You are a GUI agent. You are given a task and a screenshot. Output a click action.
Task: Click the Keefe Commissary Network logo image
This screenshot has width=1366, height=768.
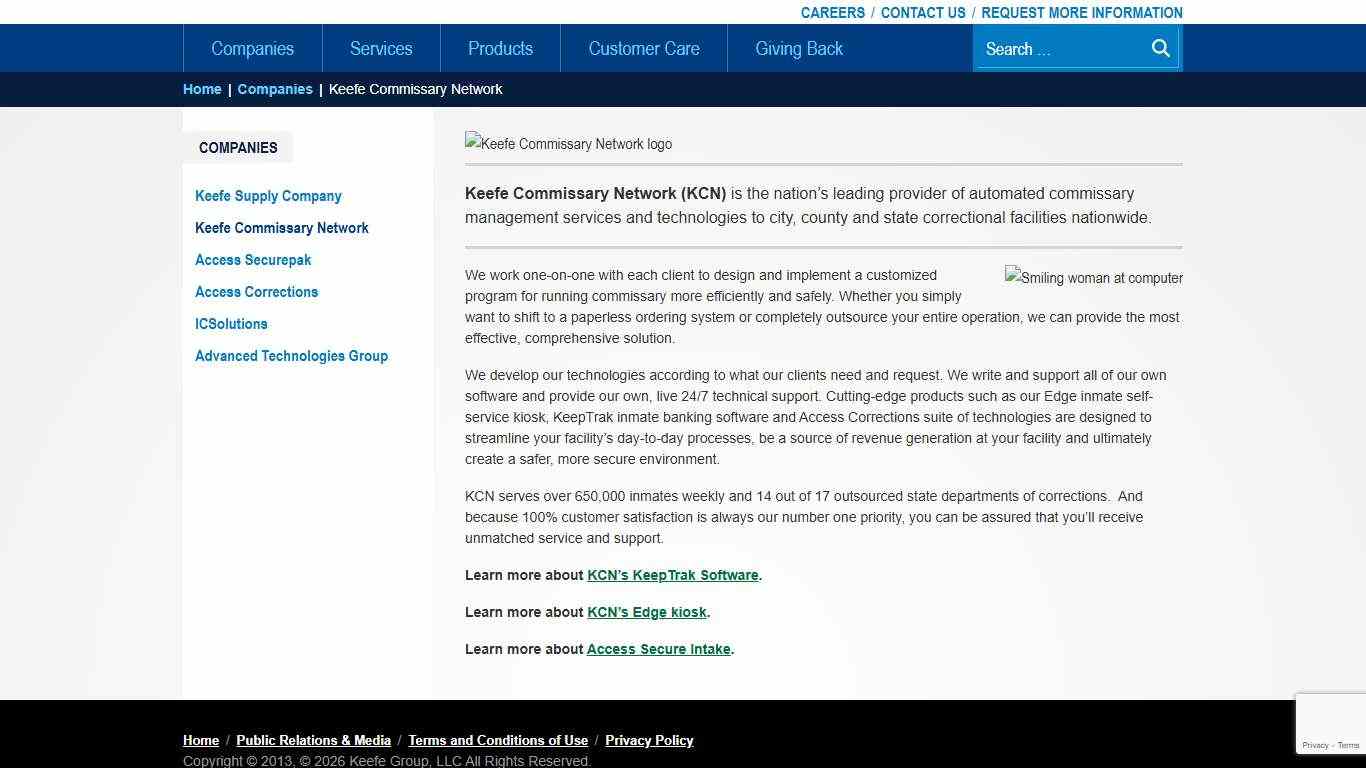[568, 143]
